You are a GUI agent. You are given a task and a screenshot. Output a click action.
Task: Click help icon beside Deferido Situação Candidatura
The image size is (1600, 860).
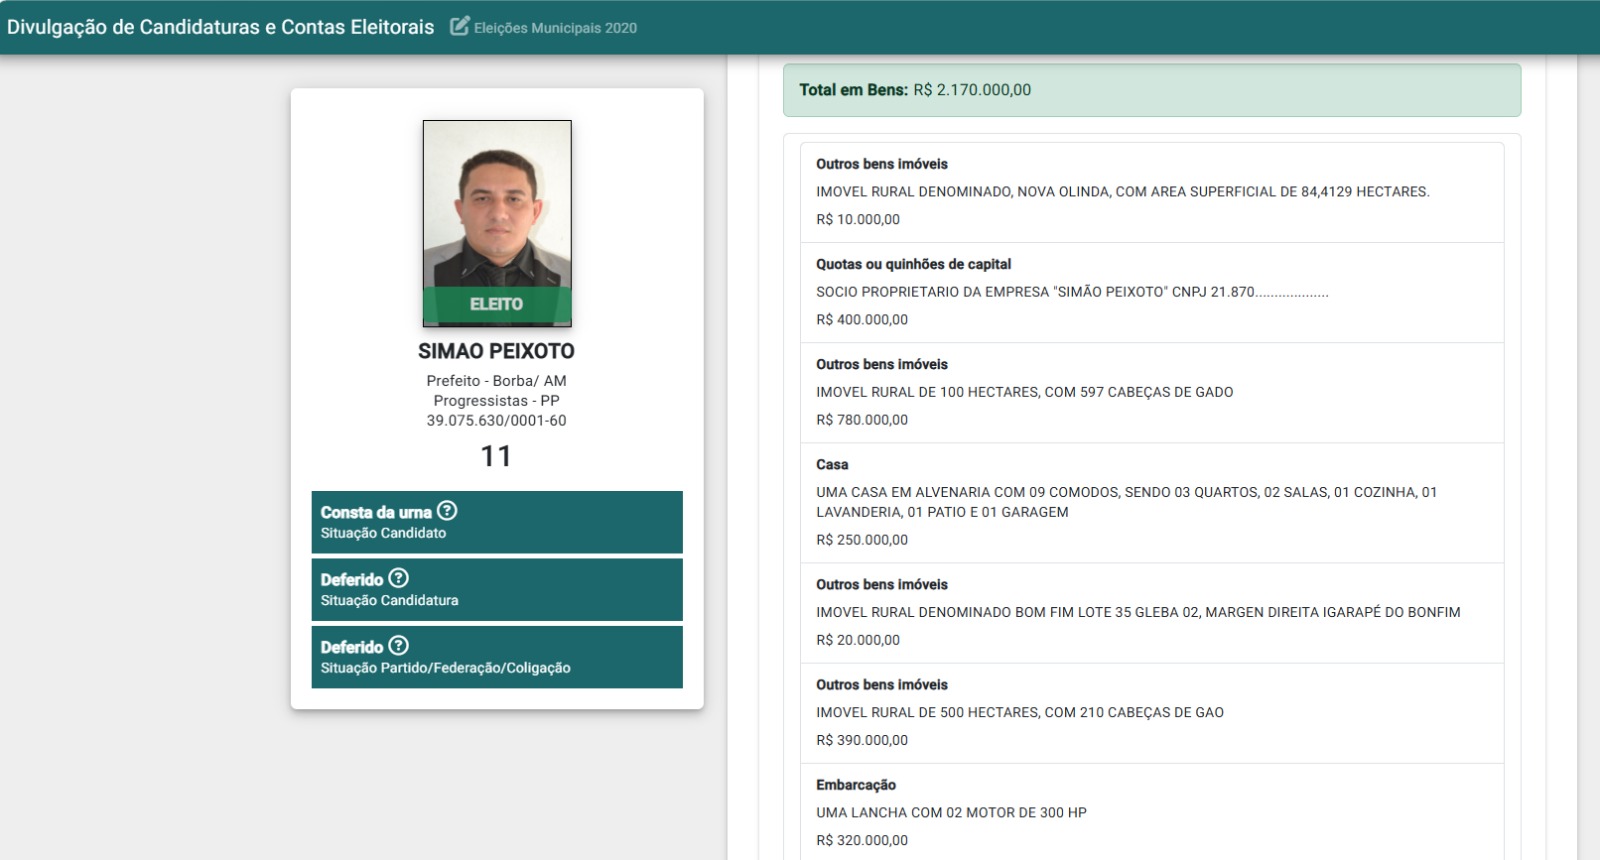pyautogui.click(x=398, y=577)
